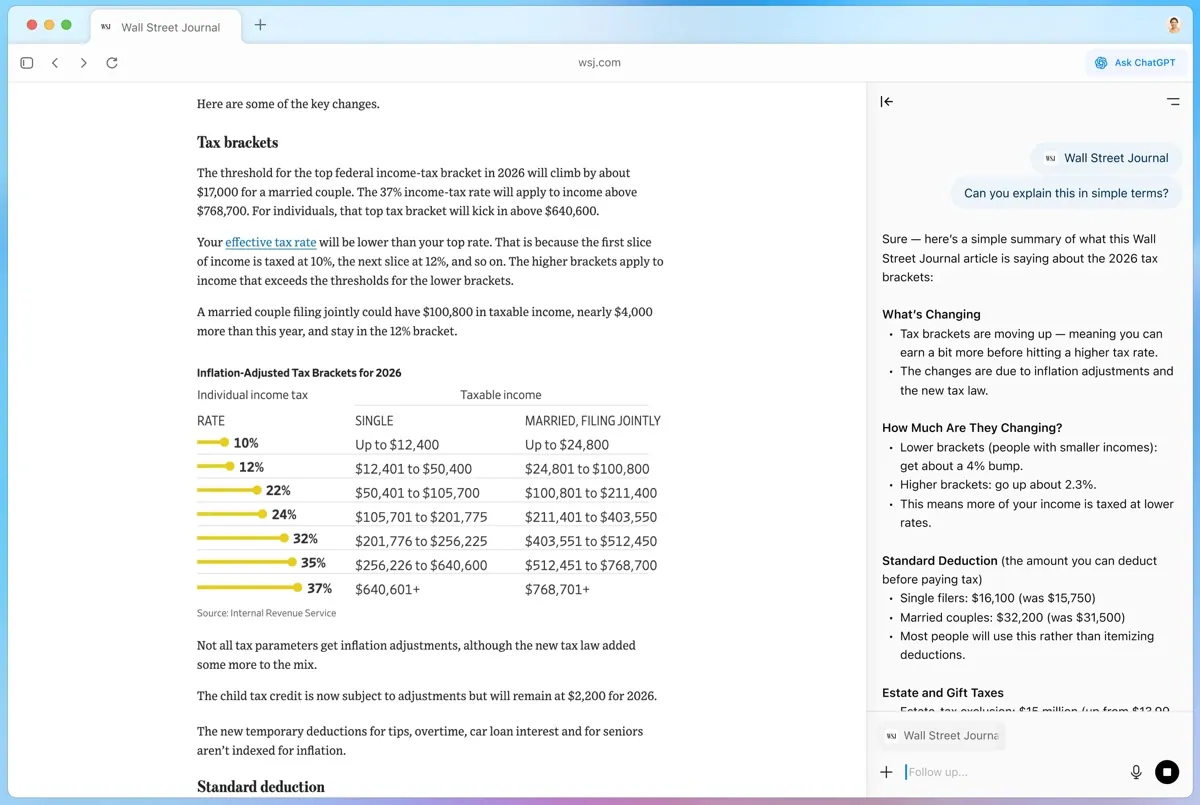Reload the wsj.com page
Screen dimensions: 1200x805
(112, 62)
